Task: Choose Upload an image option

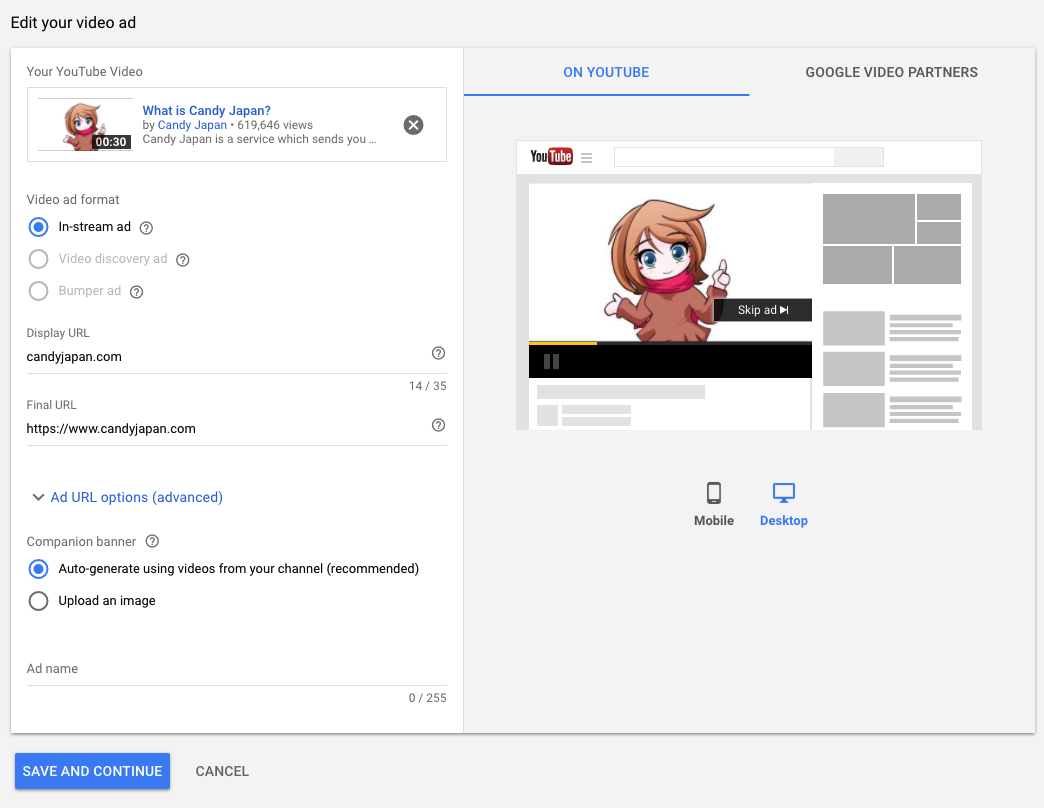Action: click(39, 601)
